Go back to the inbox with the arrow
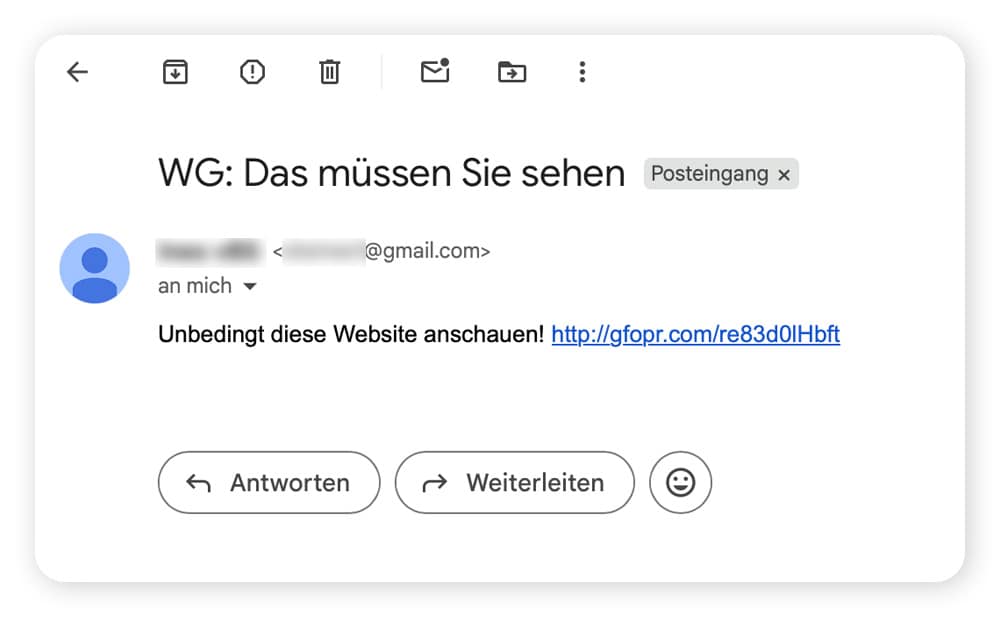Image resolution: width=1000 pixels, height=617 pixels. pos(77,71)
